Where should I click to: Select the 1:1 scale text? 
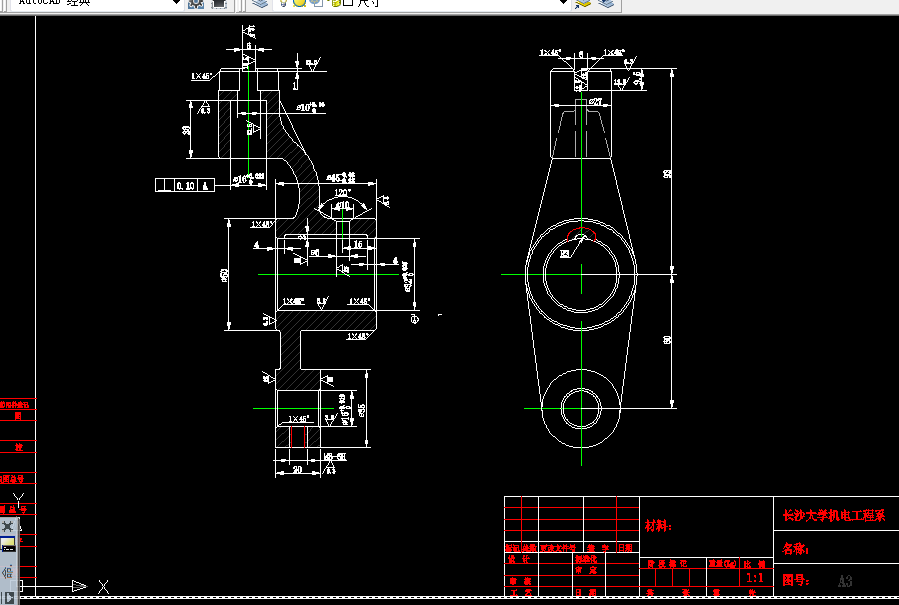(755, 578)
